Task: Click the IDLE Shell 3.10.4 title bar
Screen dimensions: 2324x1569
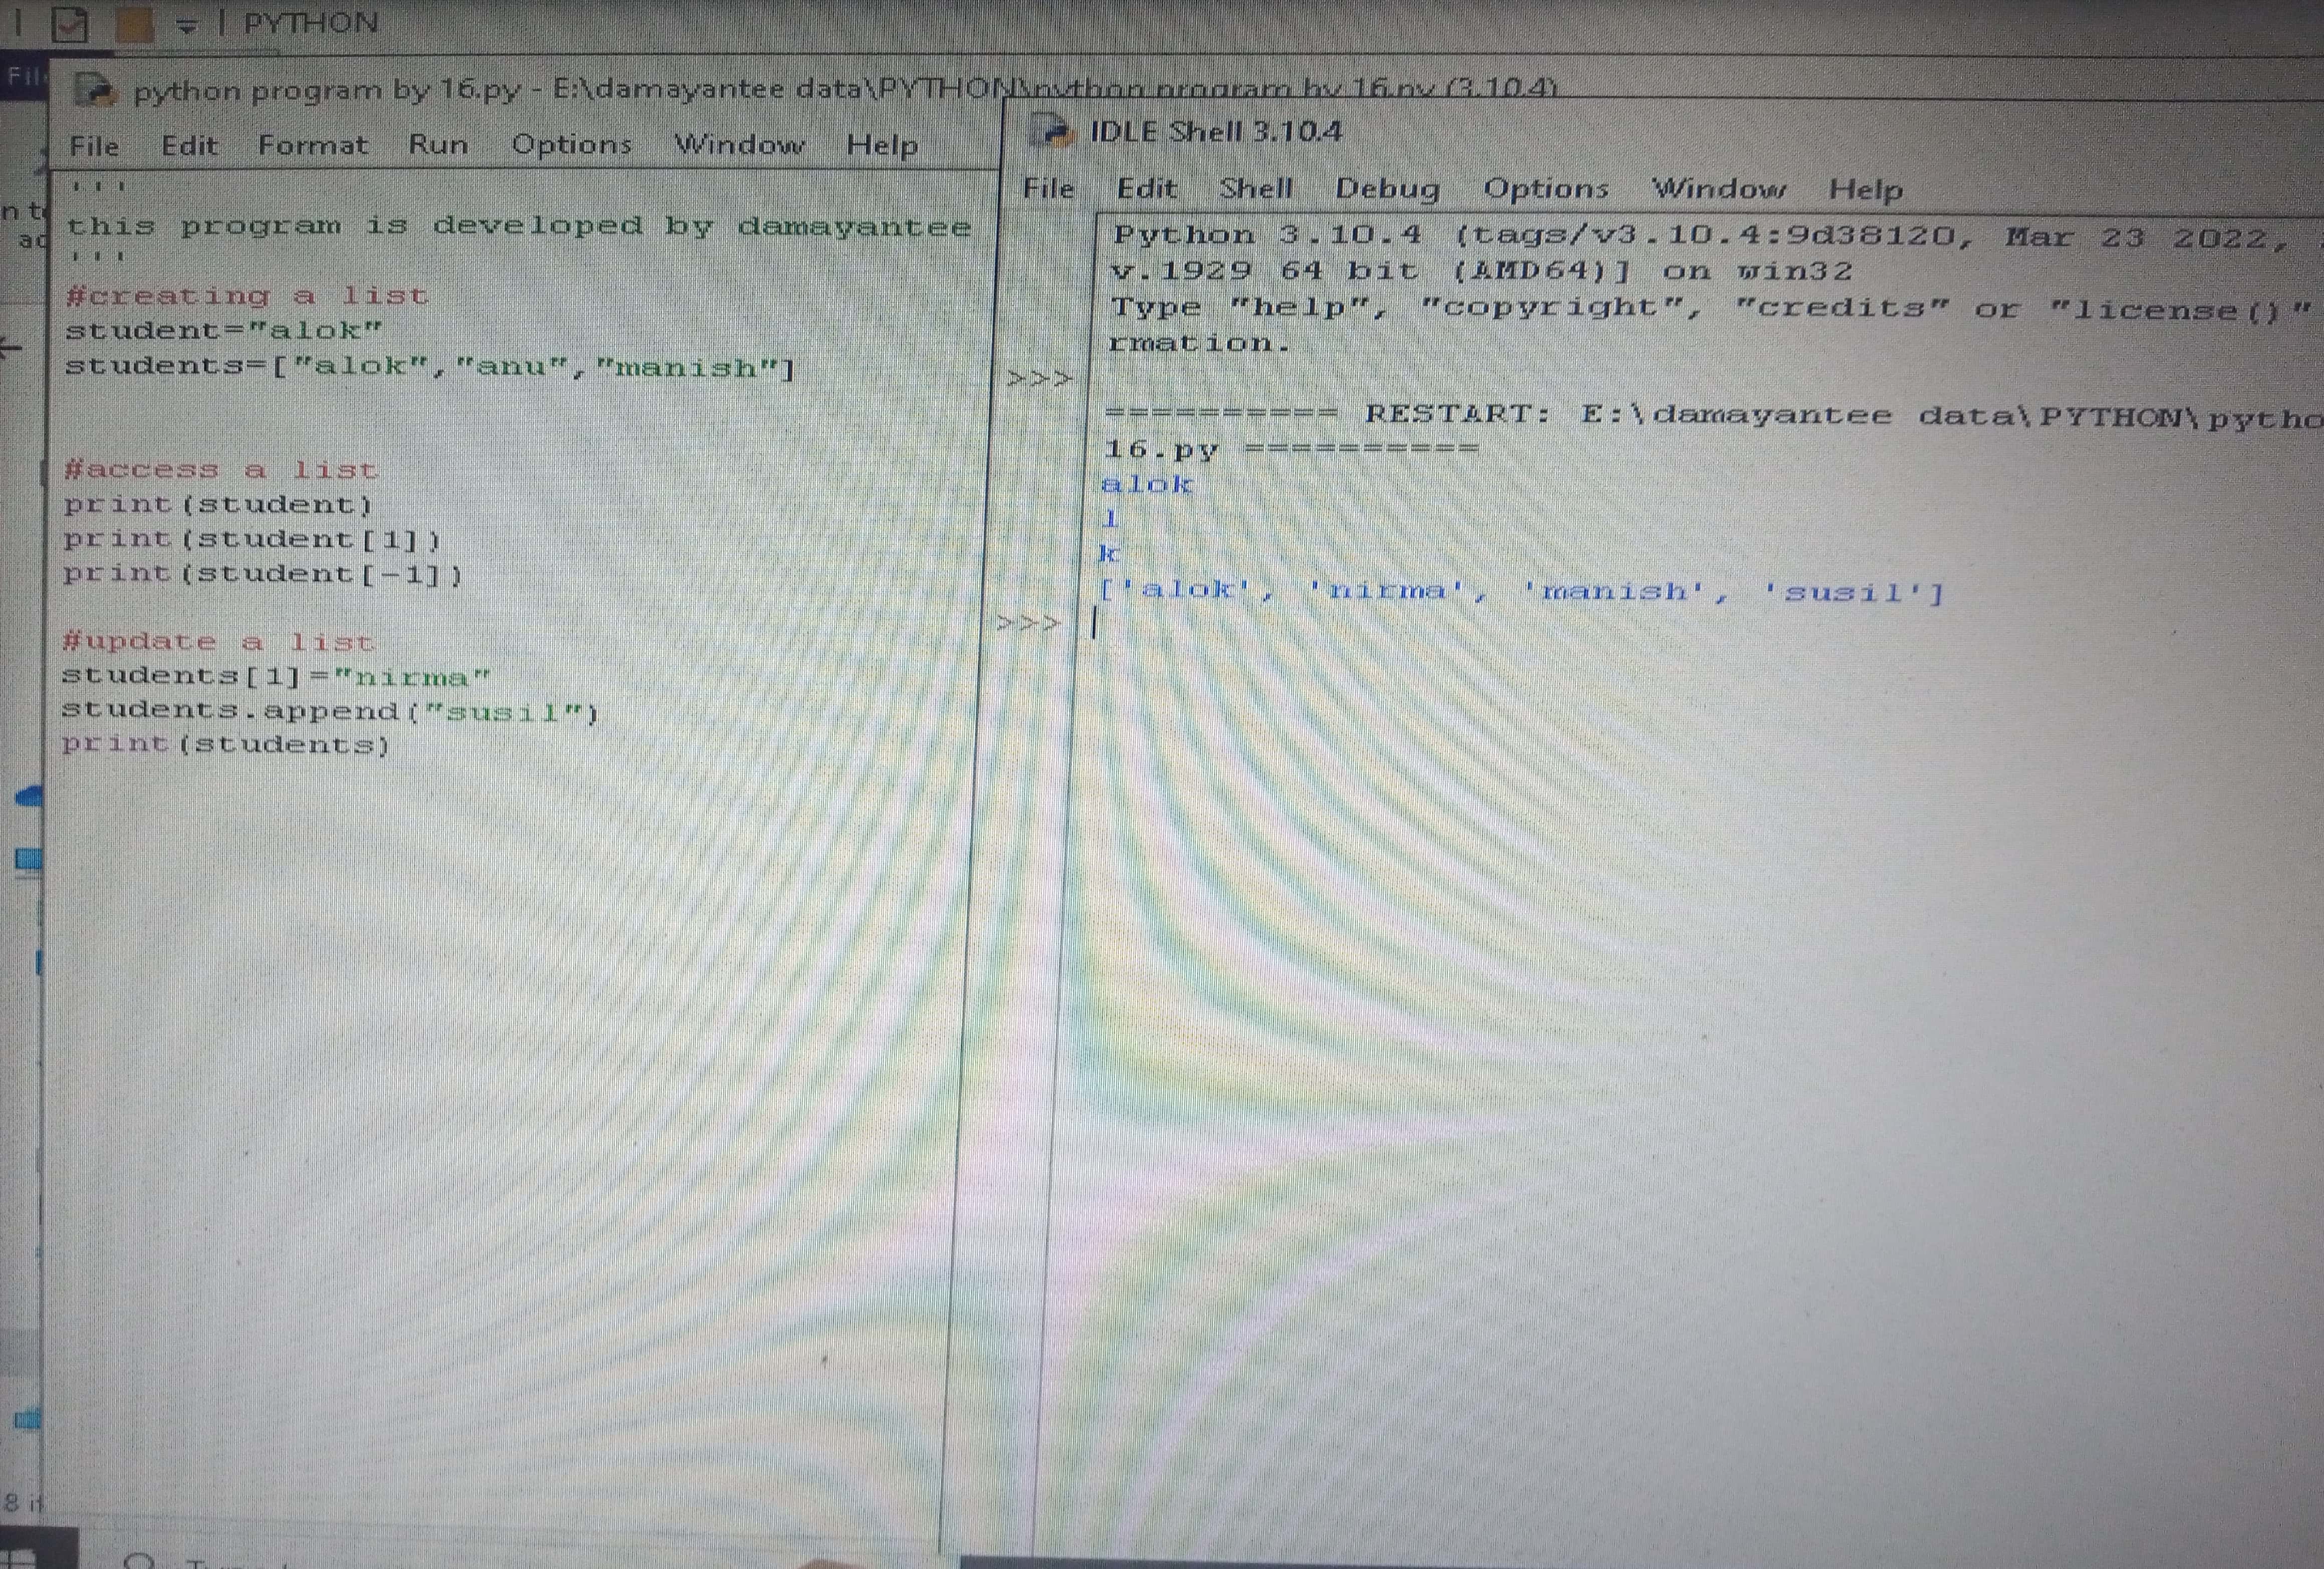Action: 1600,132
